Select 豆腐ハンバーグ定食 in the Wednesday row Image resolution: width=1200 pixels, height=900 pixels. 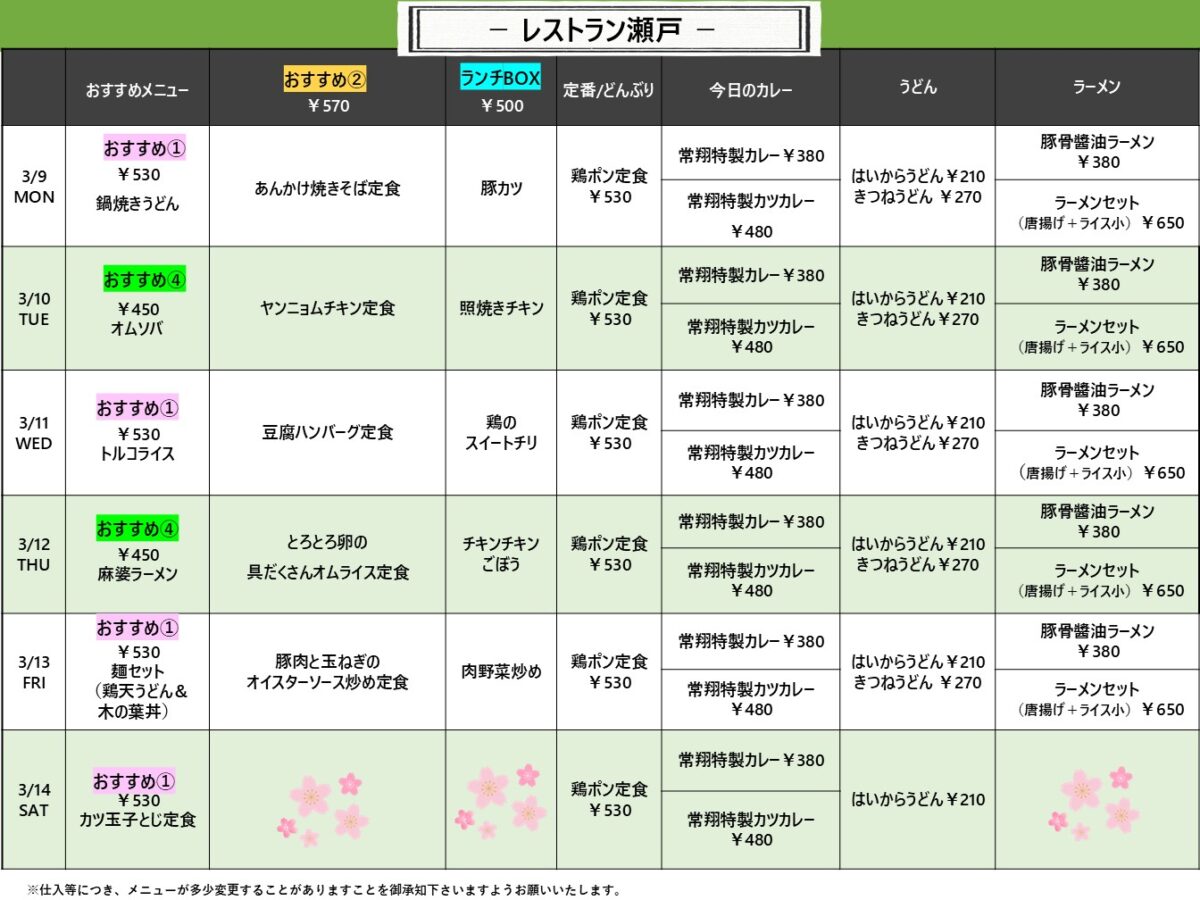pyautogui.click(x=327, y=432)
